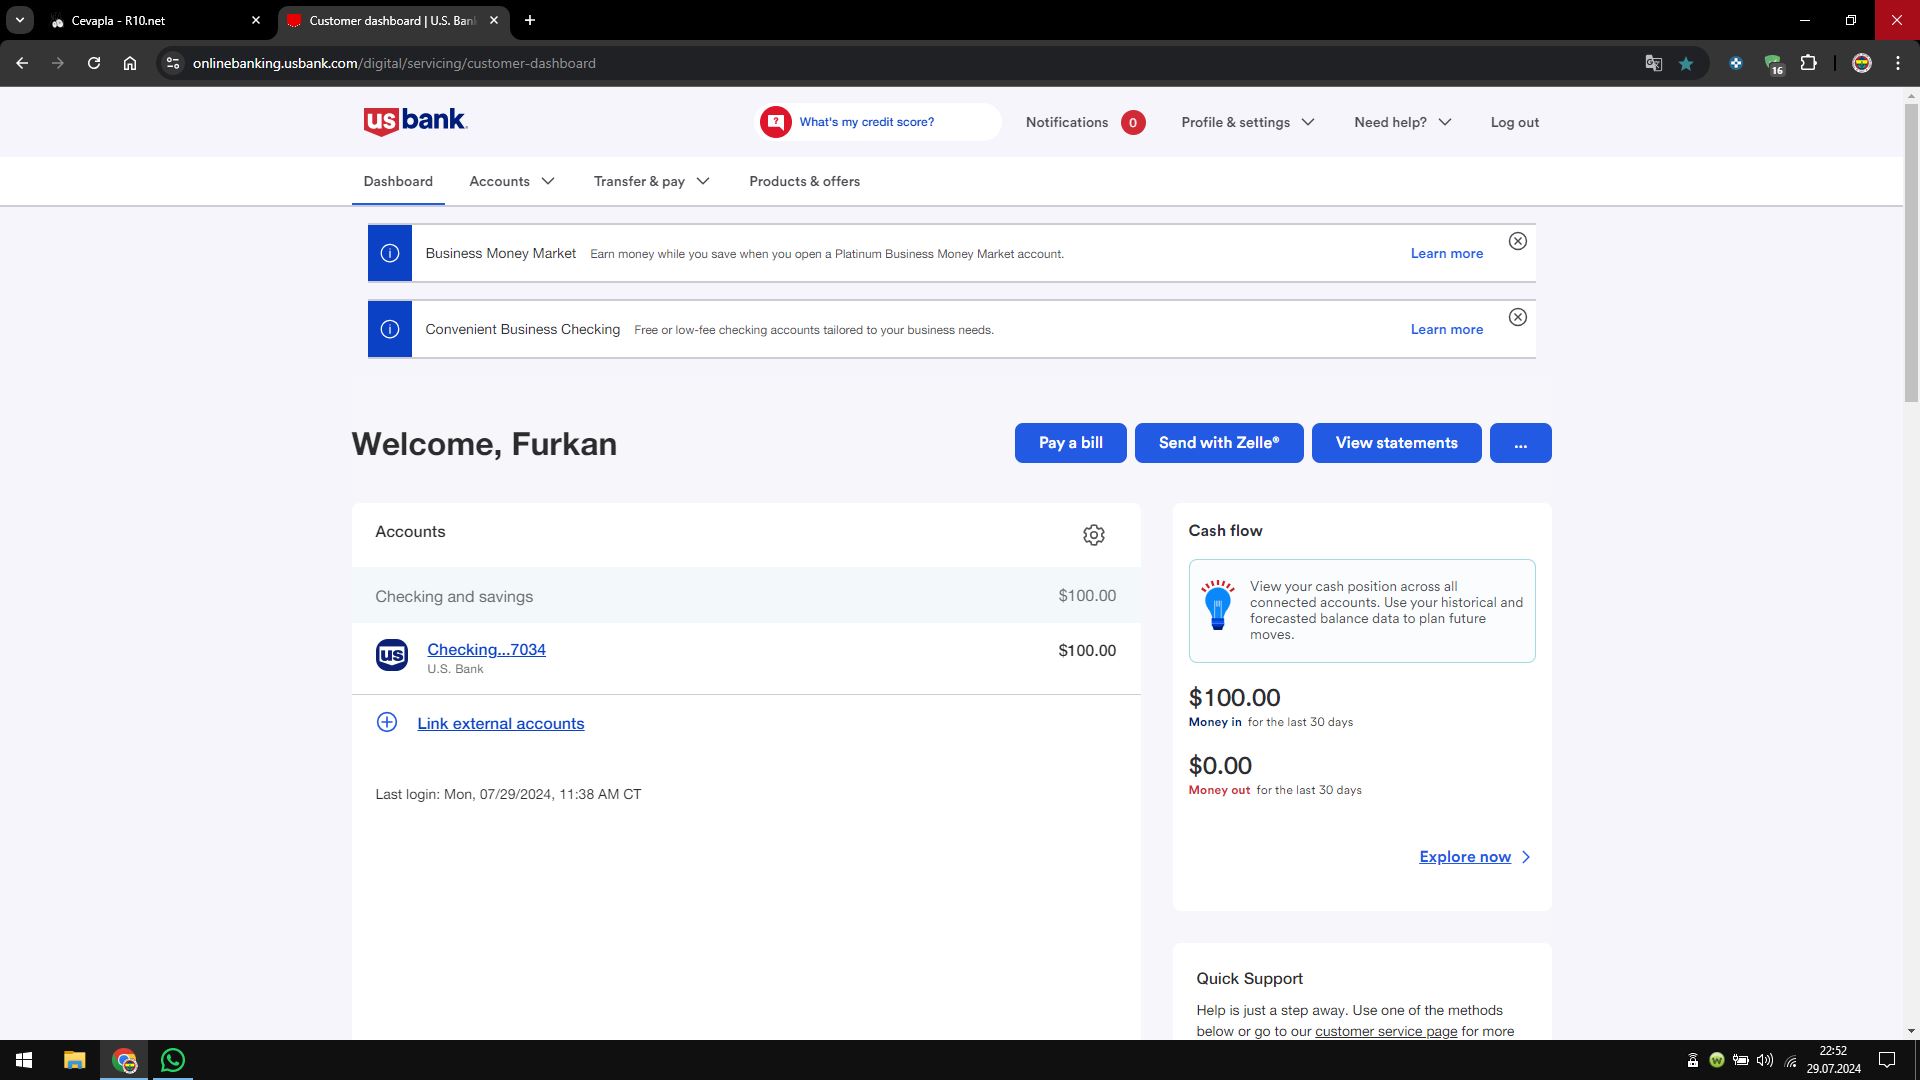Expand the Need help? dropdown
Screen dimensions: 1920x1080
click(x=1402, y=122)
